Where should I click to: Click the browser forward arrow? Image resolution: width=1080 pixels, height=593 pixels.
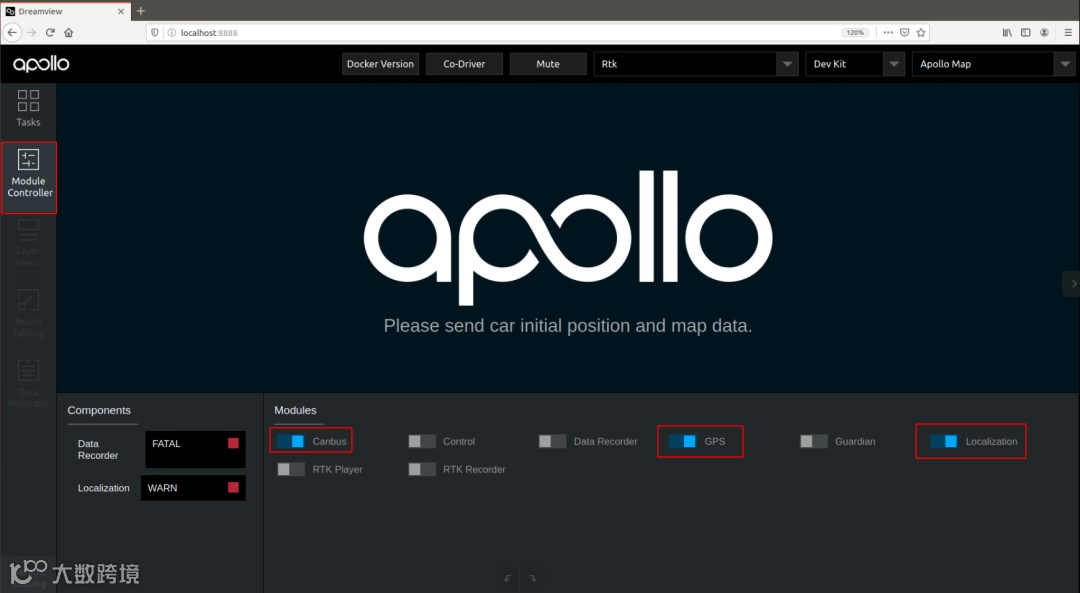point(32,32)
